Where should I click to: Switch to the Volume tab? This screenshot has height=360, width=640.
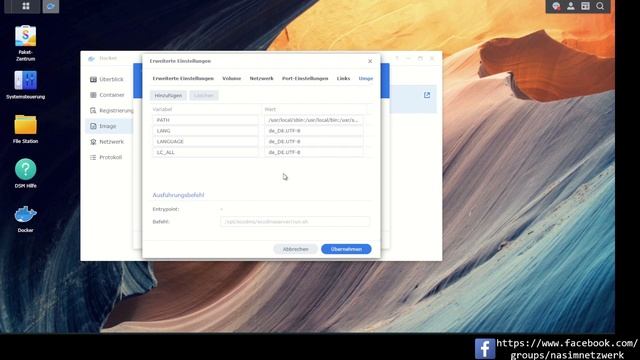point(231,78)
